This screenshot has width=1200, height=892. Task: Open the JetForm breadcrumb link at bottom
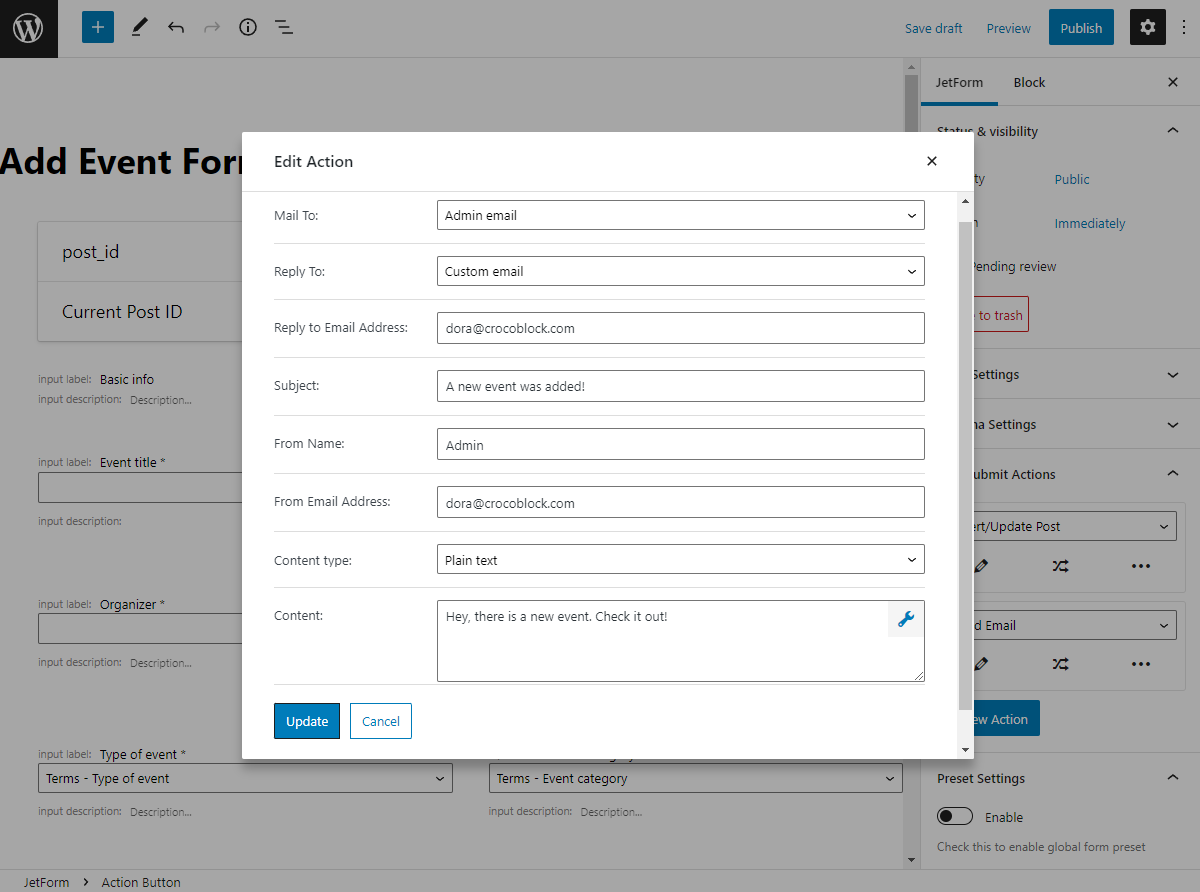tap(44, 882)
